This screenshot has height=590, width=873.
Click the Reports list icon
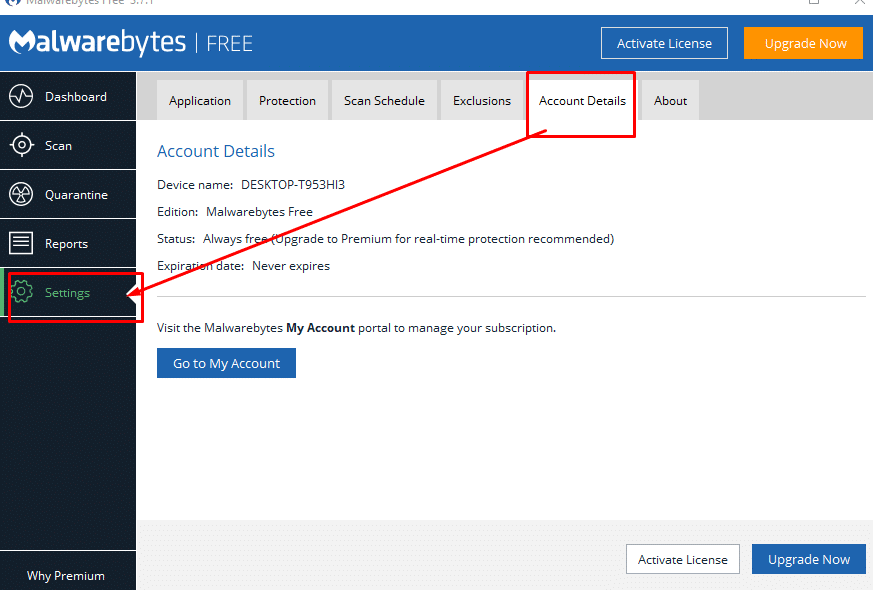21,243
